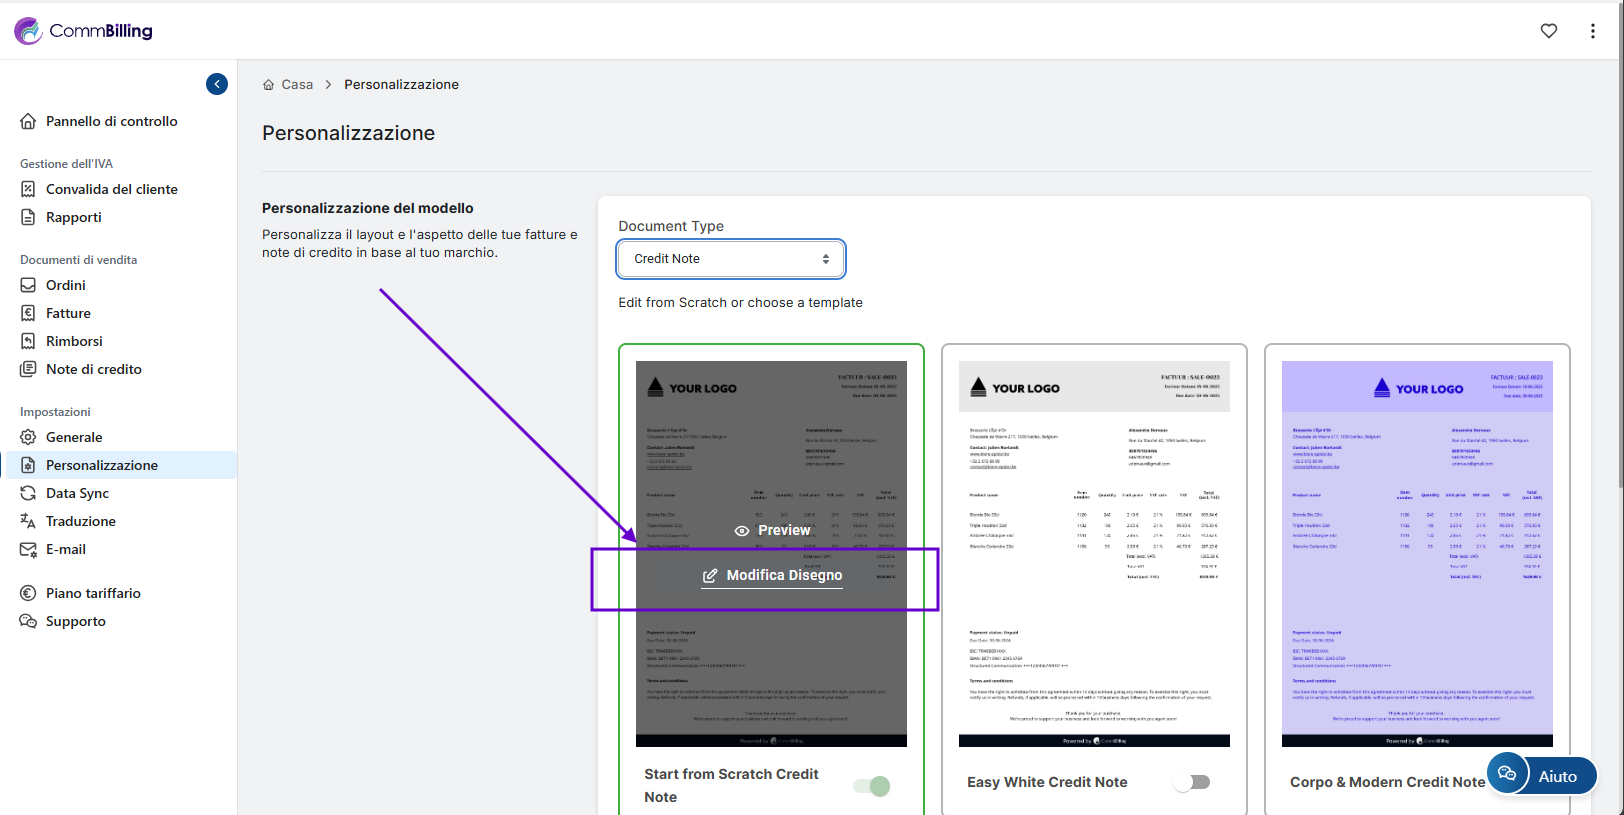Open Note di credito page
Screen dimensions: 1624x815
point(94,369)
